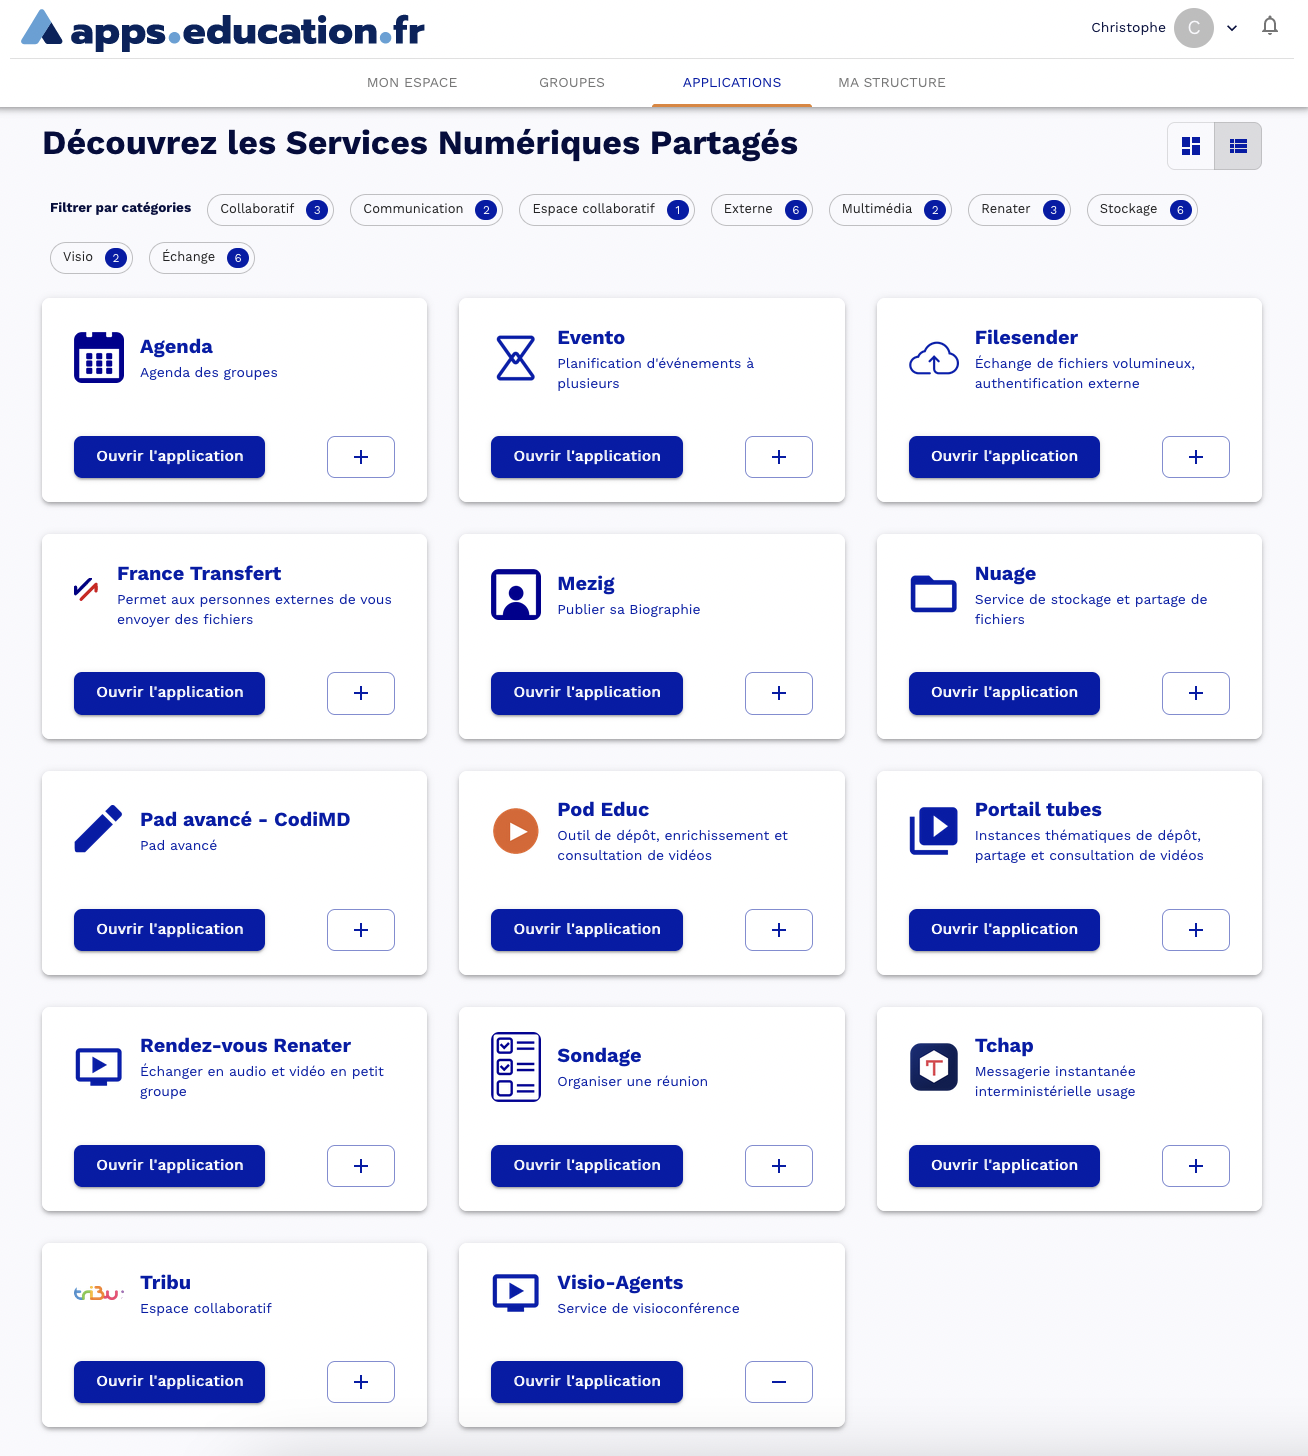Image resolution: width=1308 pixels, height=1456 pixels.
Task: Click the Agenda calendar icon
Action: [99, 357]
